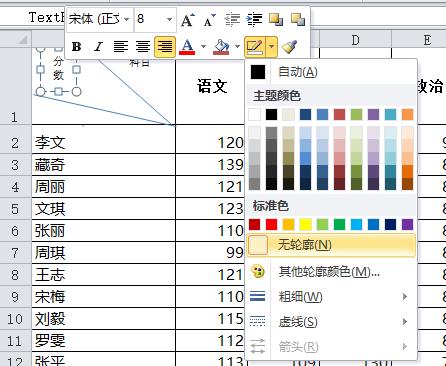Click the cell containing 张丽
Viewport: 446px width, 366px height.
click(103, 231)
